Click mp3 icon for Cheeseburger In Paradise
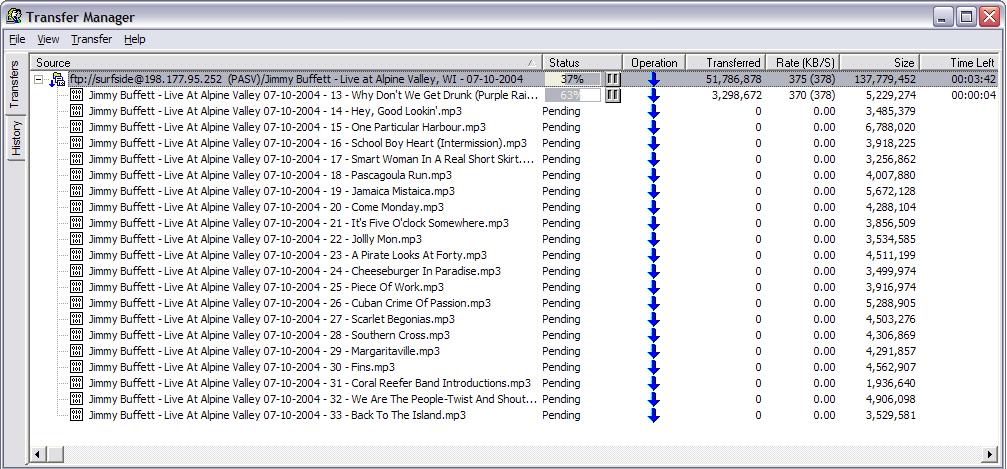Viewport: 1007px width, 469px height. click(76, 271)
